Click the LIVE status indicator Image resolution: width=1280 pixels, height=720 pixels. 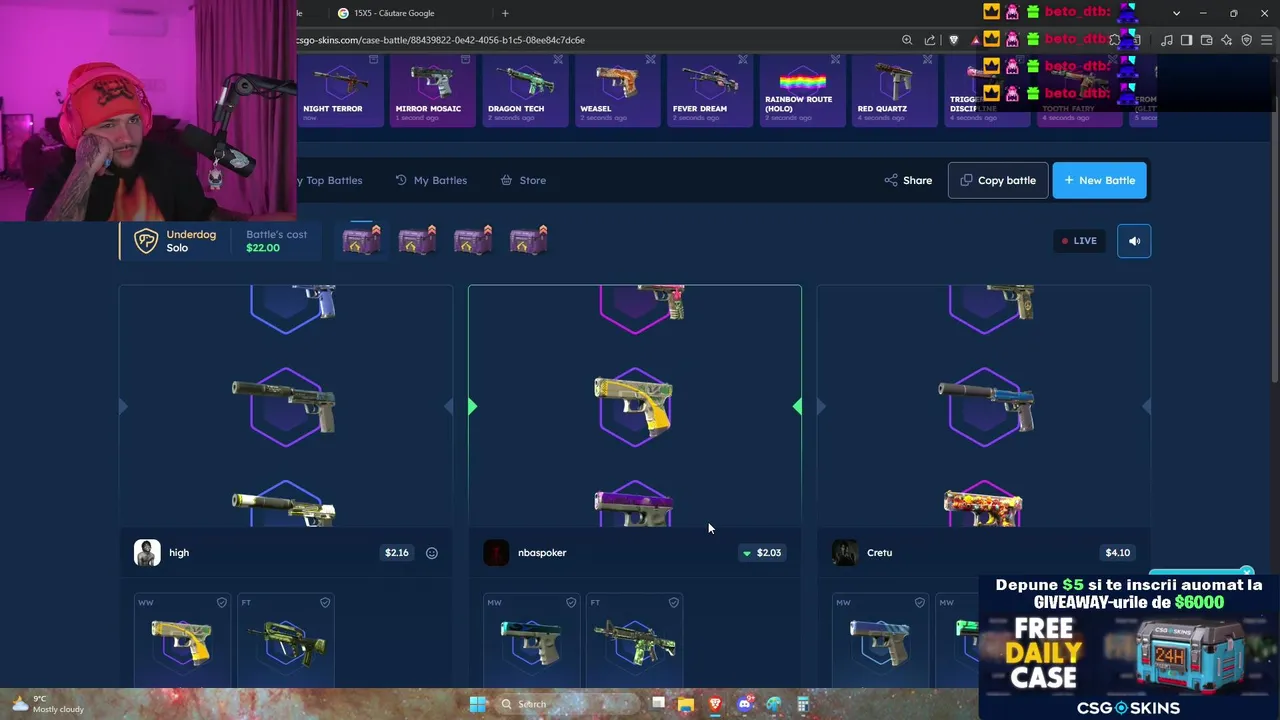tap(1080, 241)
